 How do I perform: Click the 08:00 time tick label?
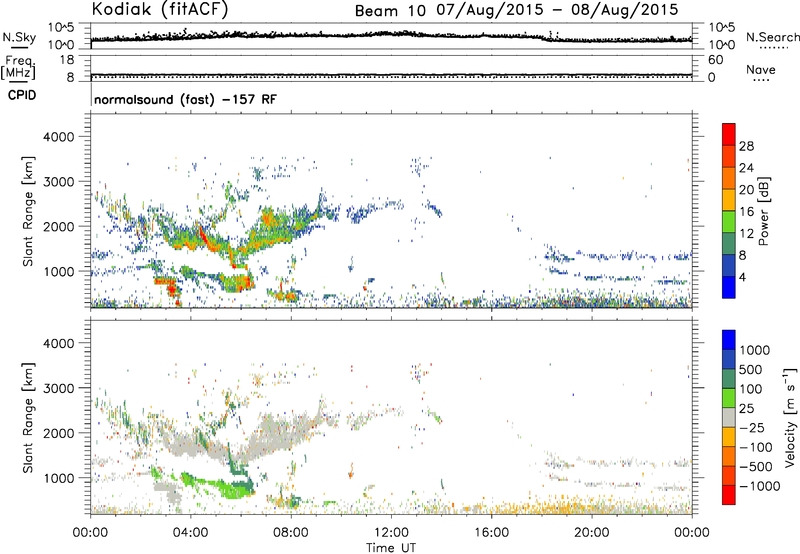point(291,533)
